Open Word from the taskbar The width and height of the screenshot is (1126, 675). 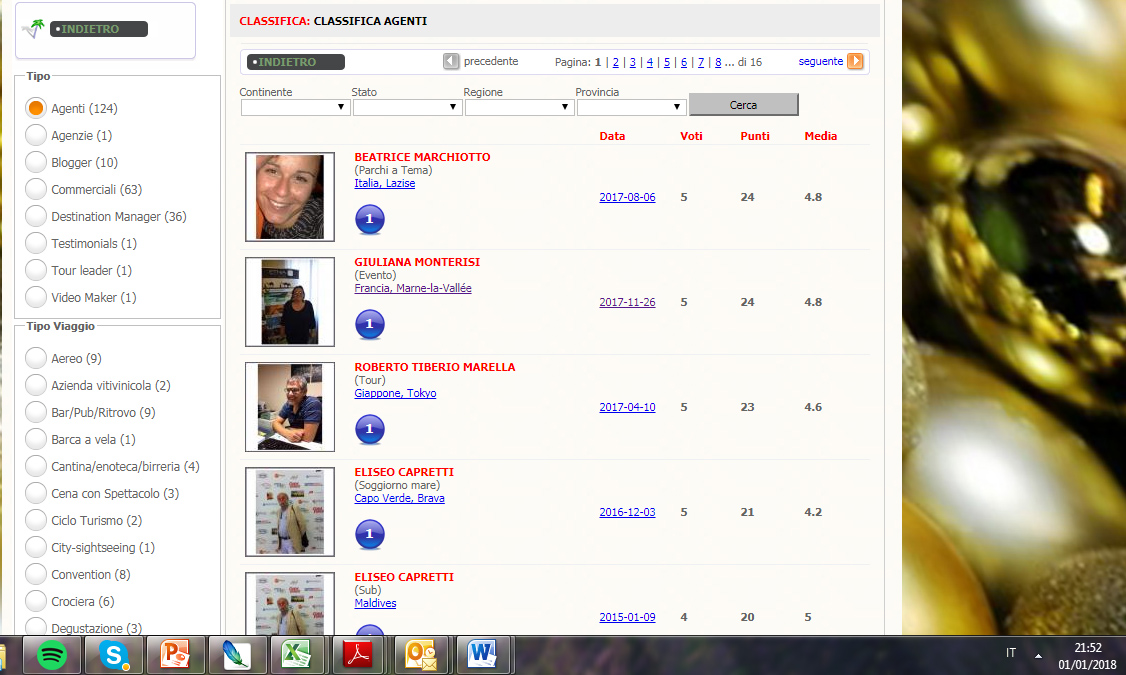(482, 655)
